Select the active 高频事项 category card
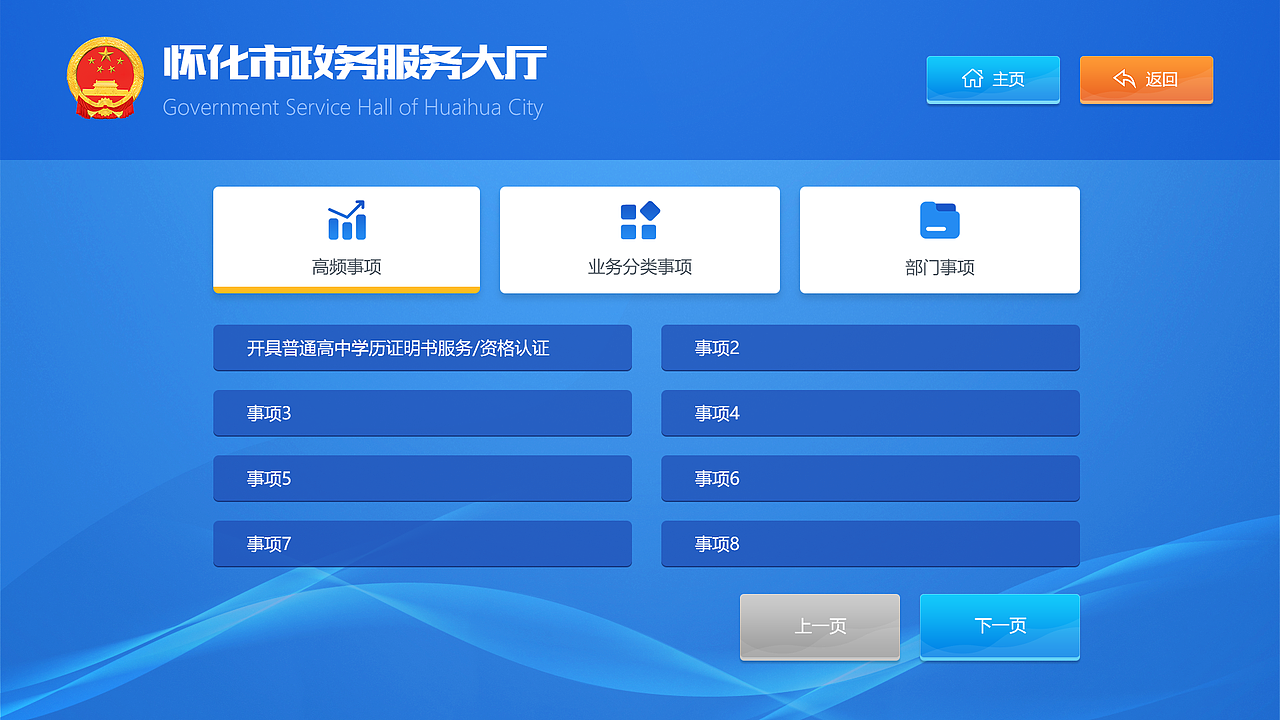This screenshot has height=720, width=1280. click(x=346, y=240)
